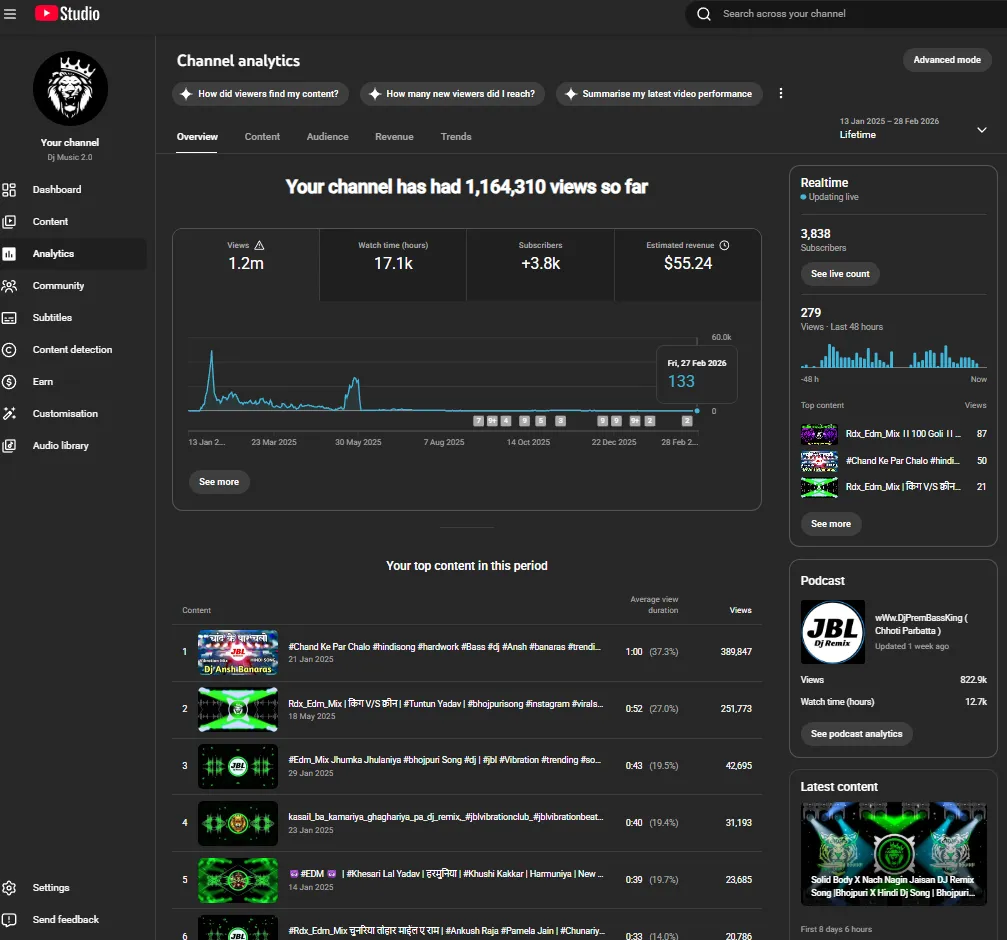Open thumbnail of Rdx_Edm_Mix Tuntun Yadav video
1007x940 pixels.
pyautogui.click(x=238, y=709)
